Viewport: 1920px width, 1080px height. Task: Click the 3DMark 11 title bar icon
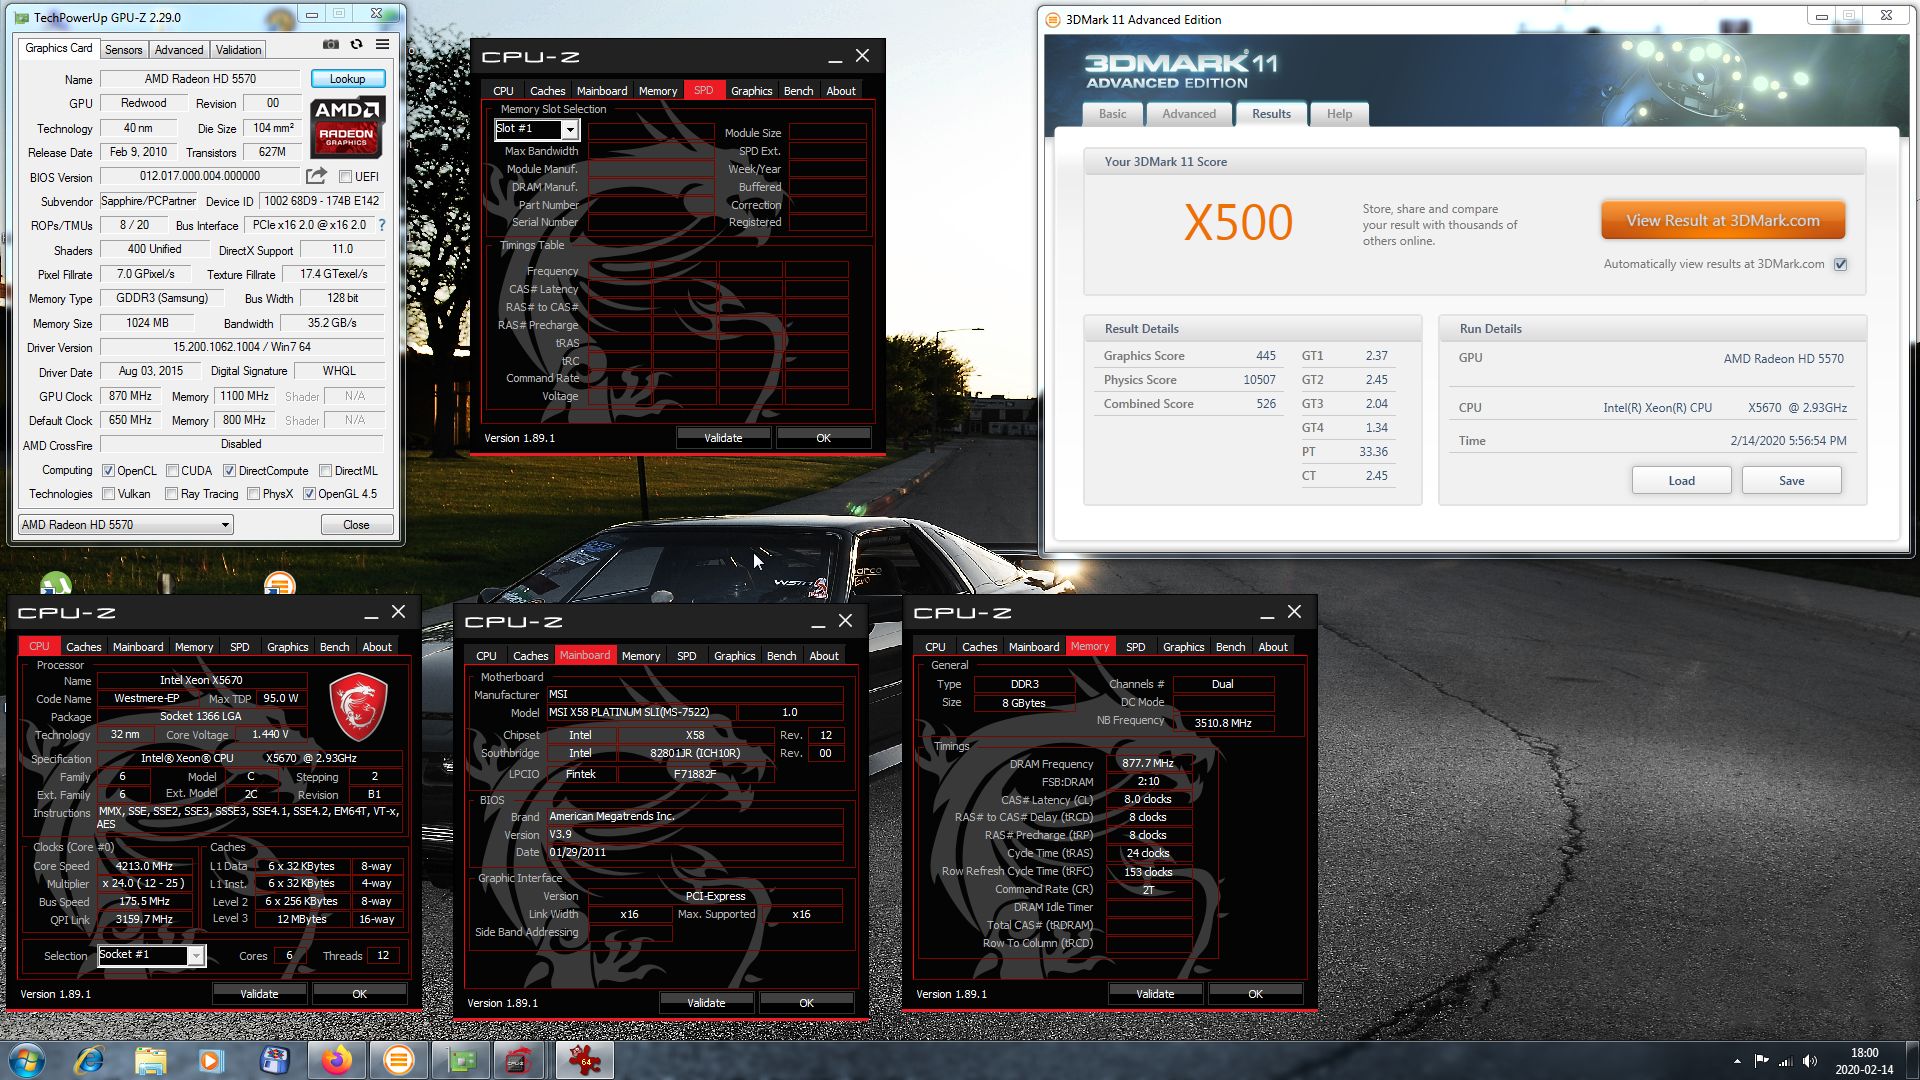point(1052,19)
